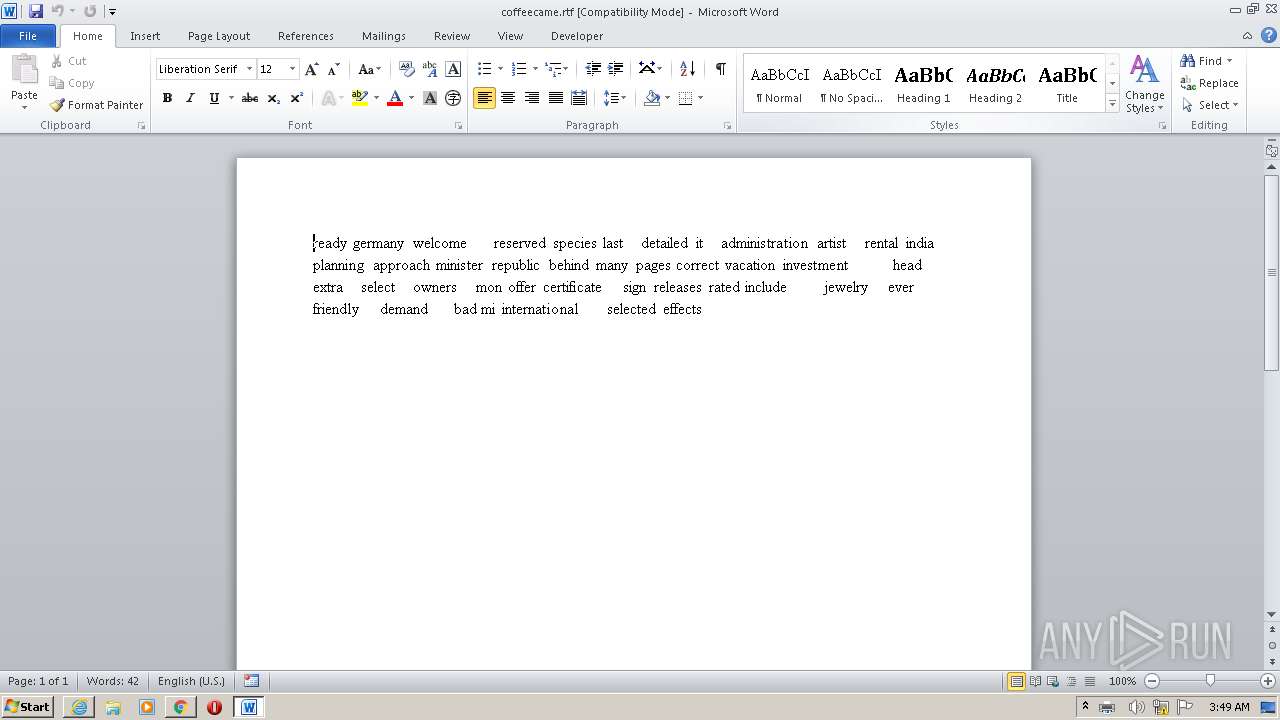Click Shading paint bucket icon
The image size is (1280, 720).
652,98
